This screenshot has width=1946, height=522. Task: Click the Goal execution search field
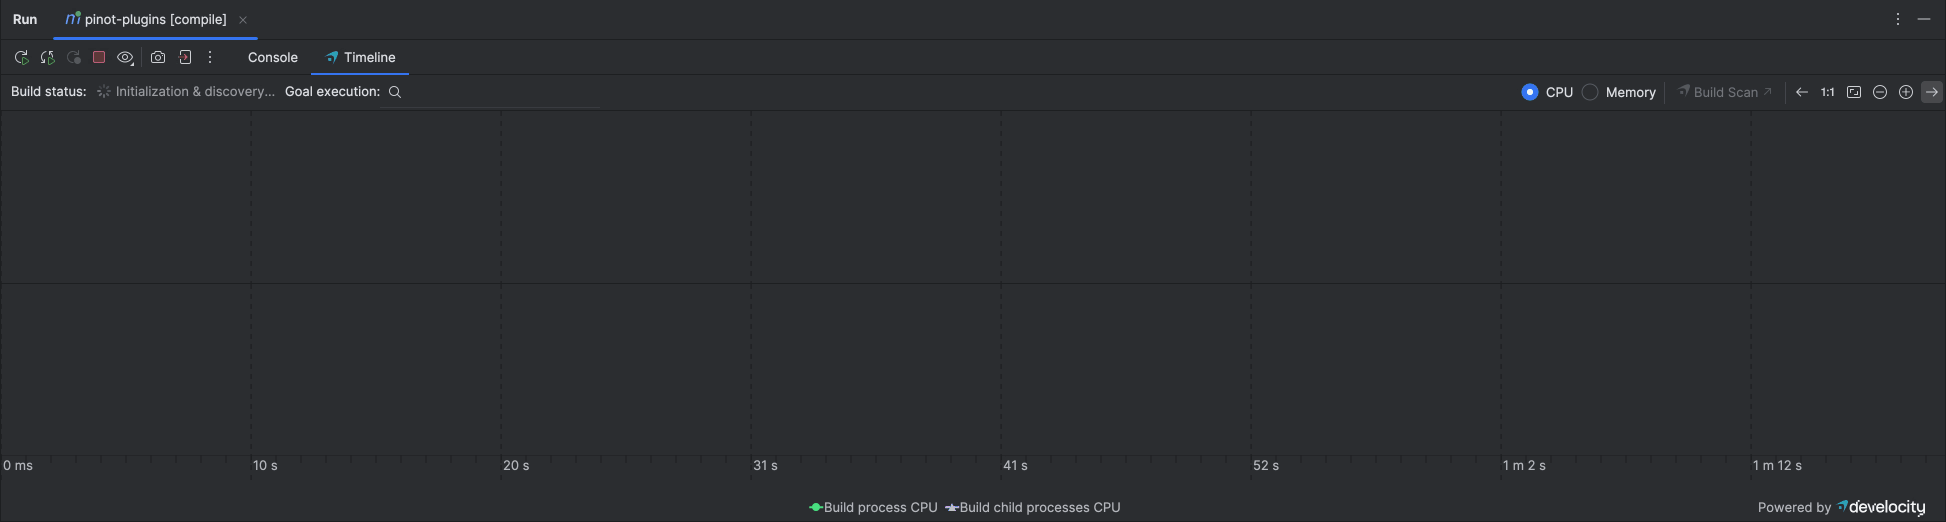coord(492,92)
